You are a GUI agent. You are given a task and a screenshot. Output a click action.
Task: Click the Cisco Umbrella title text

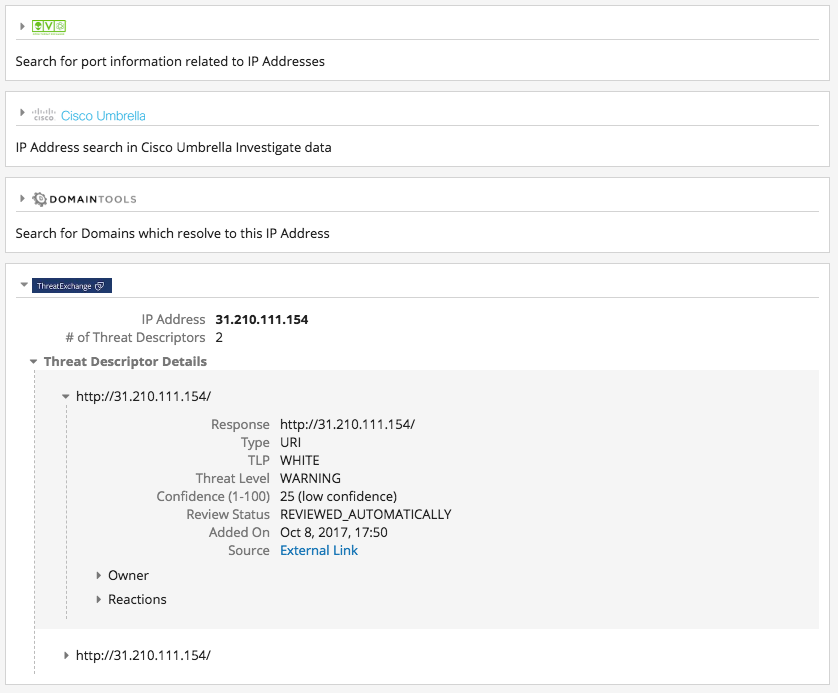(x=103, y=116)
